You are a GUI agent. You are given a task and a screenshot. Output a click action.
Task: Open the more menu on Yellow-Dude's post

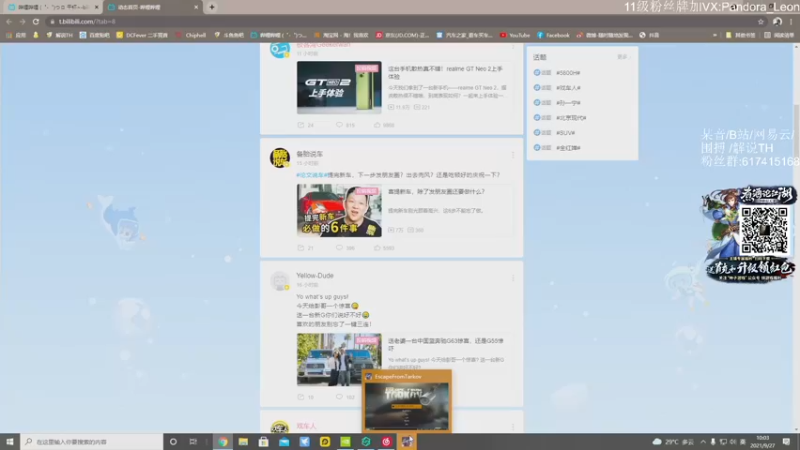(513, 278)
